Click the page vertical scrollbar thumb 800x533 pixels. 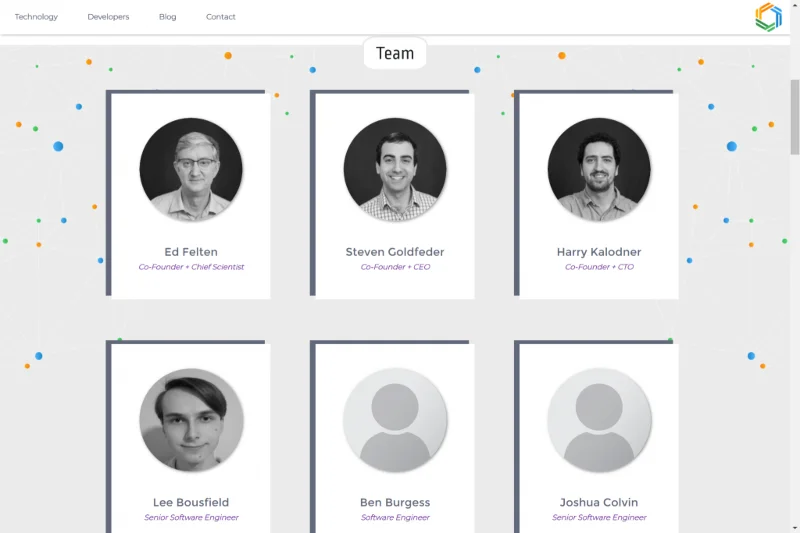[x=794, y=117]
